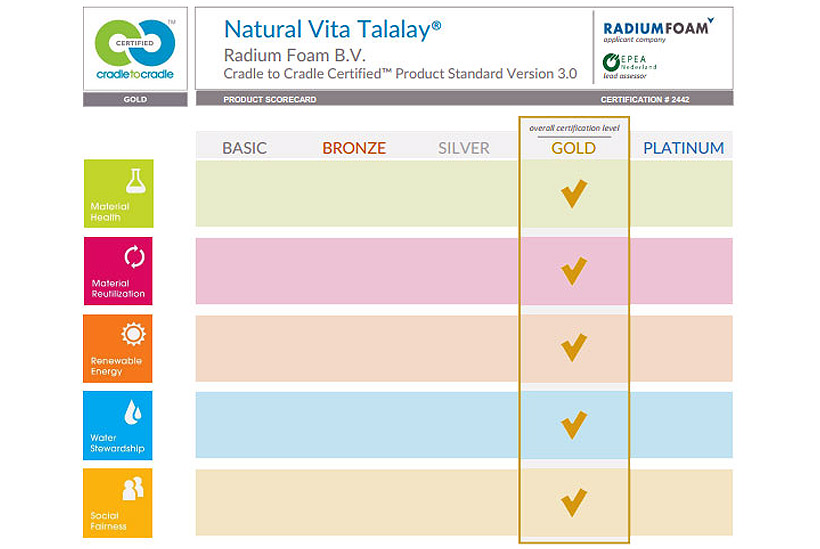This screenshot has height=549, width=820.
Task: Select the SILVER level column header
Action: click(x=464, y=148)
